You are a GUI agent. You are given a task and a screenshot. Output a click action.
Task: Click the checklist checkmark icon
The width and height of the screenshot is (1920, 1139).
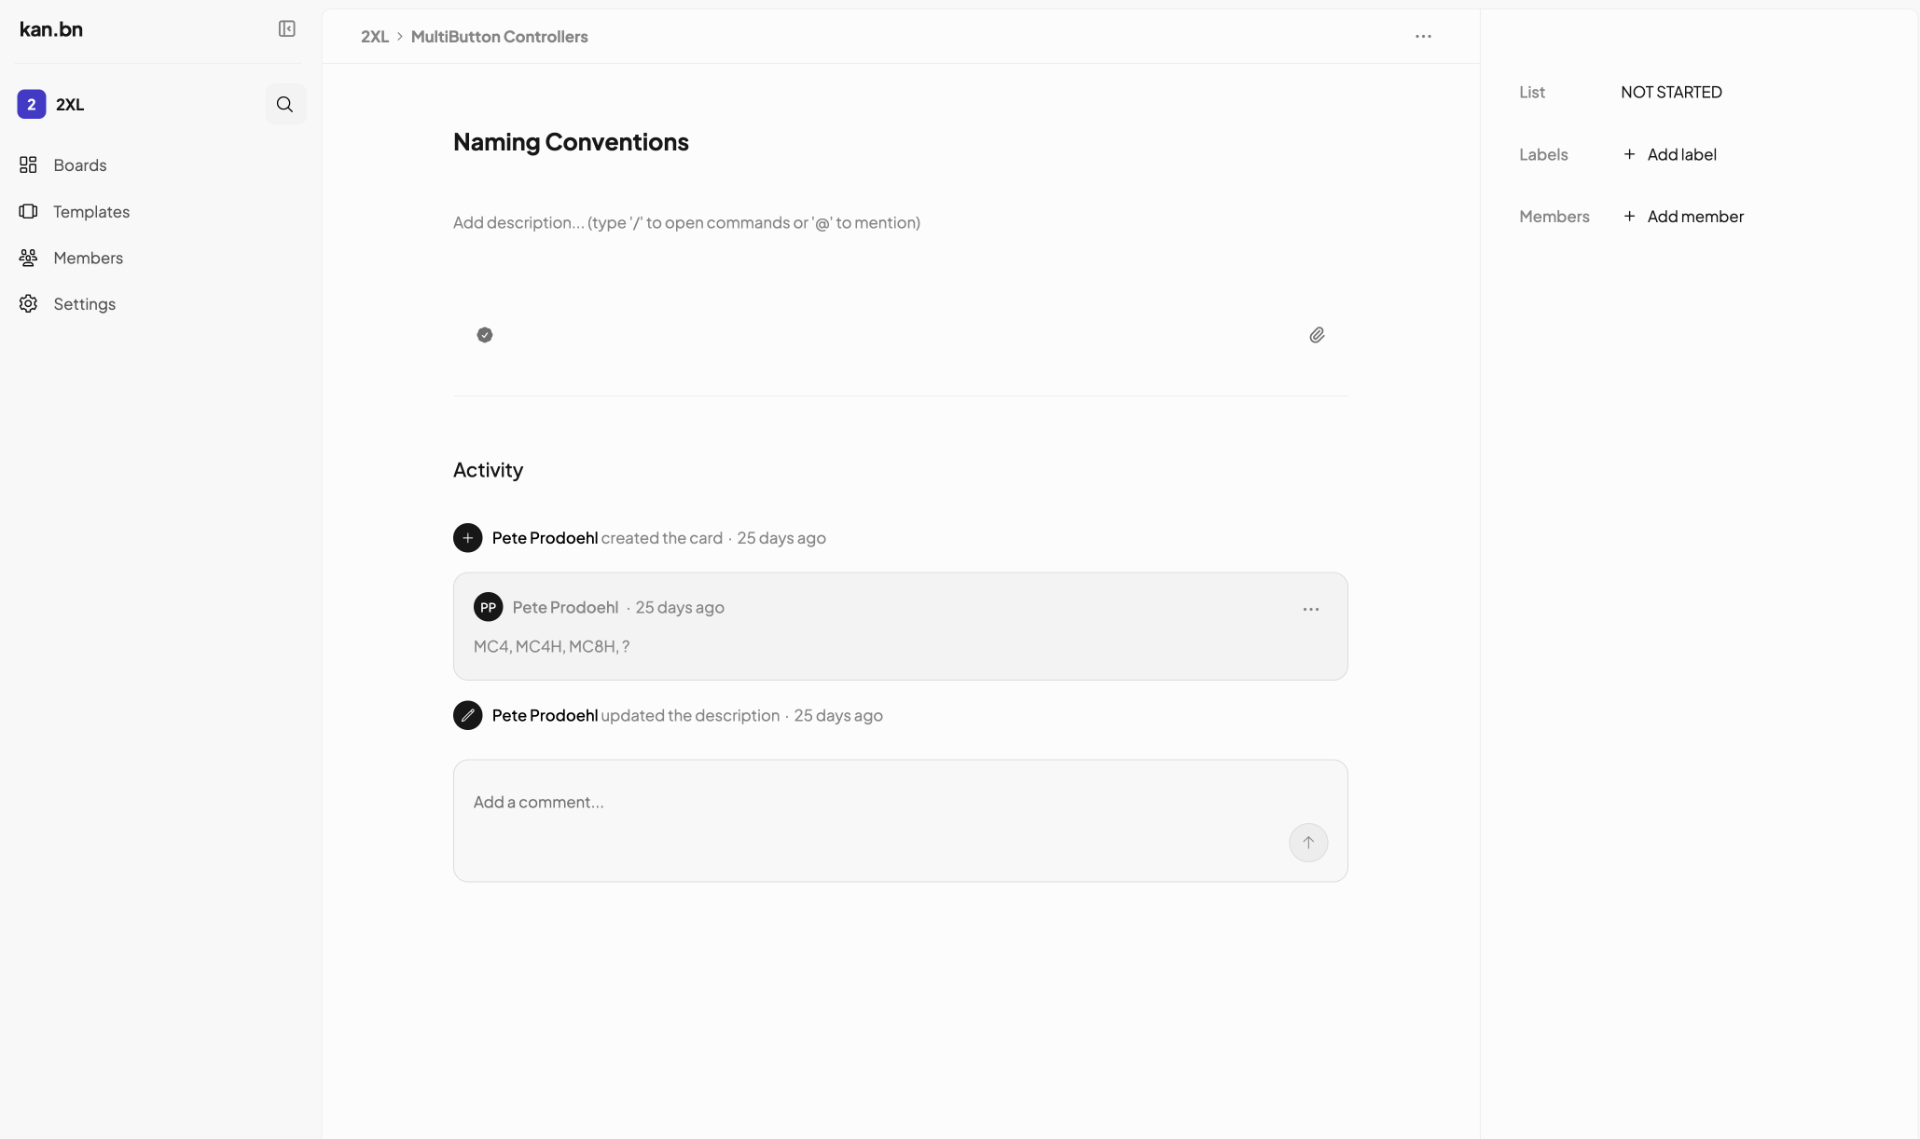pyautogui.click(x=485, y=335)
